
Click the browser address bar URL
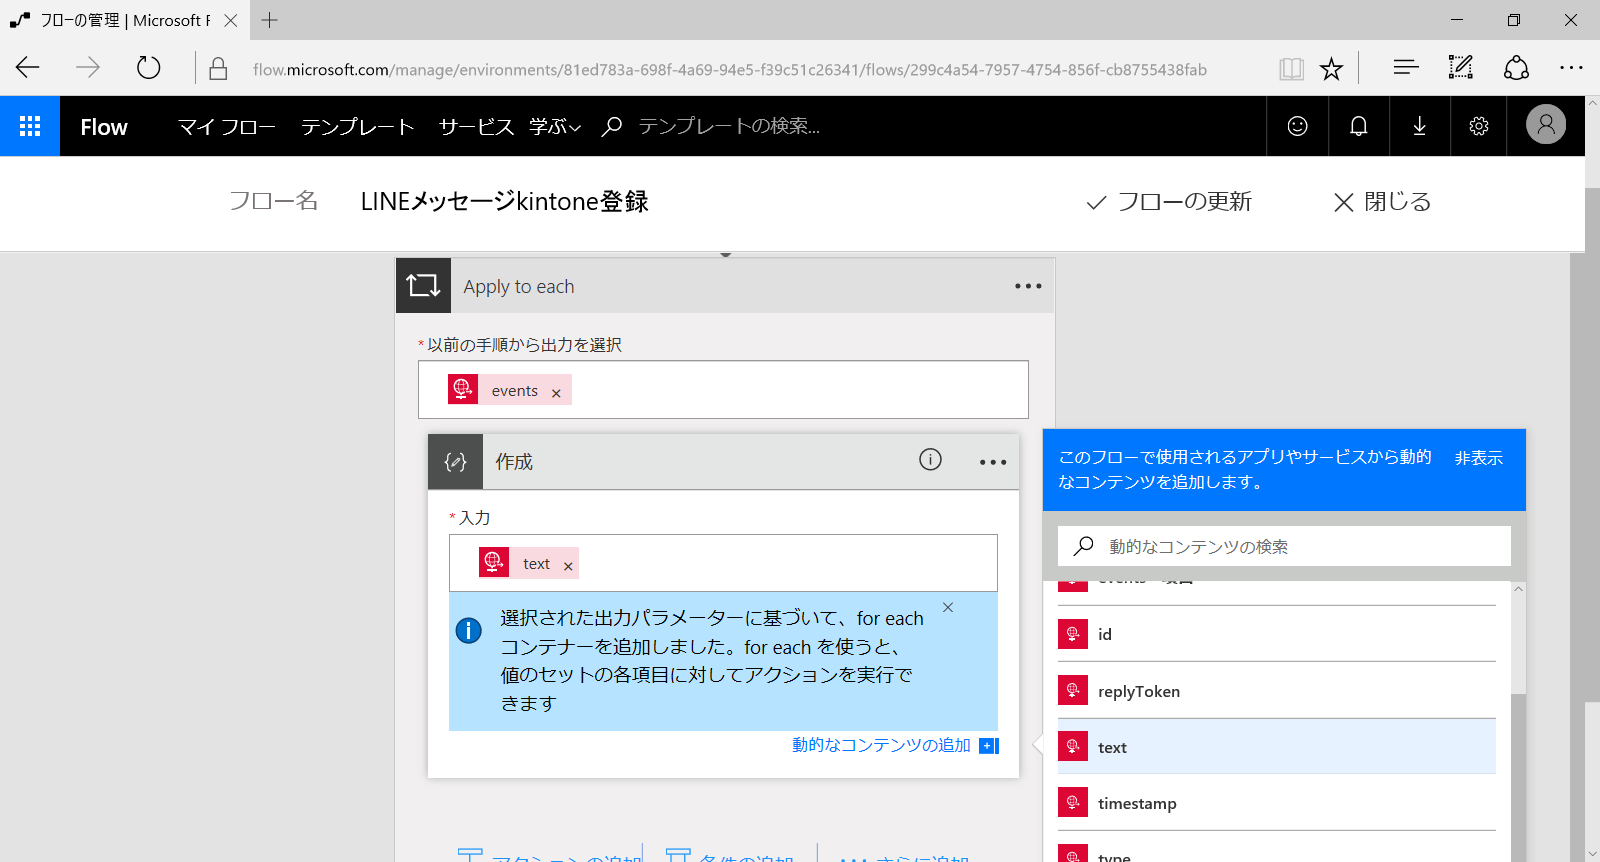(730, 69)
